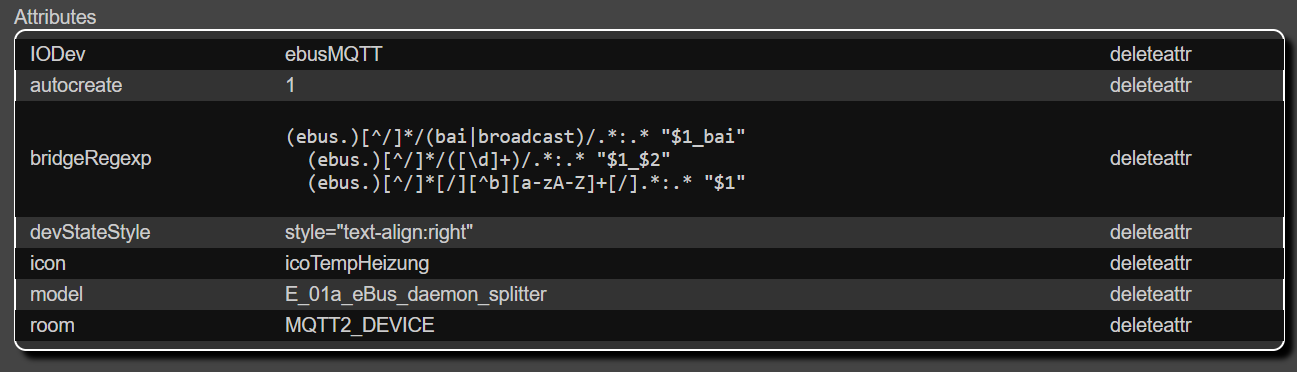Select the MQTT2_DEVICE room value

[x=360, y=326]
